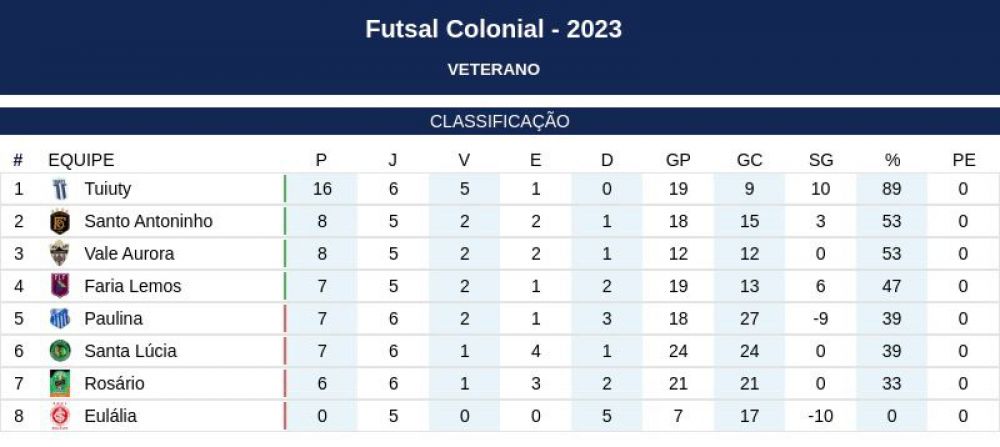
Task: Click the CLASSIFICAÇÃO section bar
Action: (x=500, y=121)
